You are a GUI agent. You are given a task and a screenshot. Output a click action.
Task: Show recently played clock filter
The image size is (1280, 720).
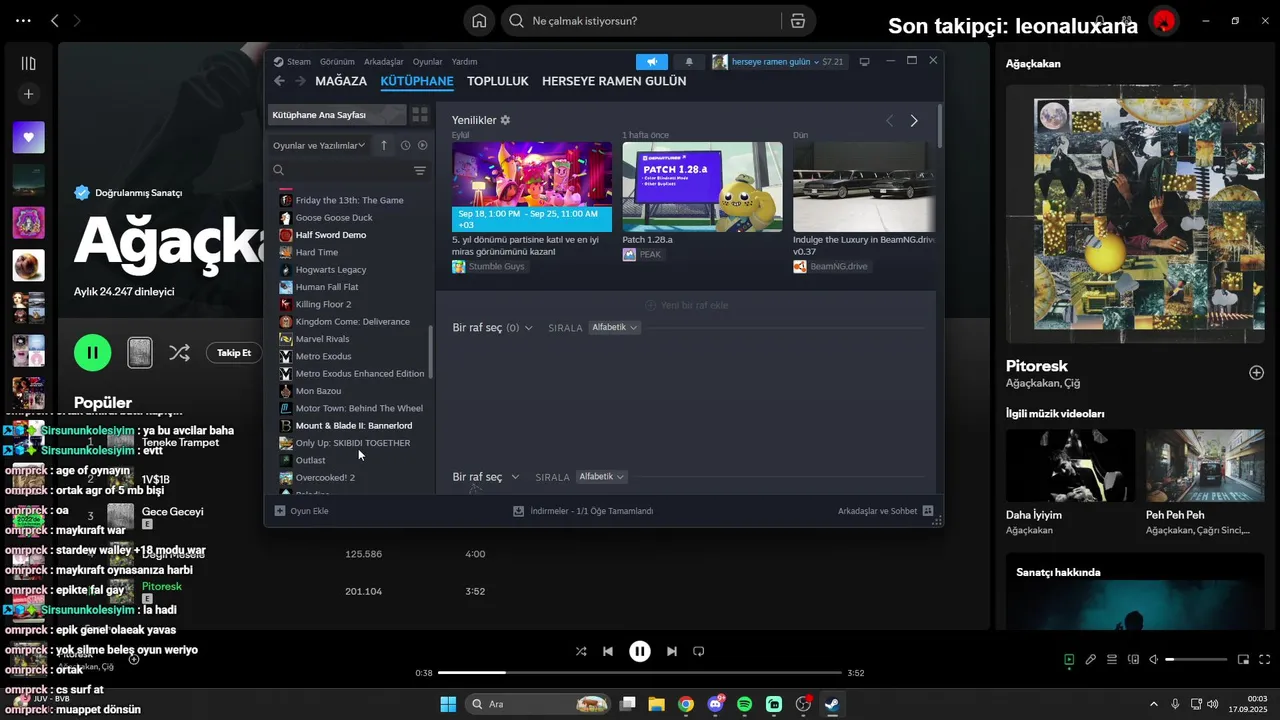coord(405,145)
